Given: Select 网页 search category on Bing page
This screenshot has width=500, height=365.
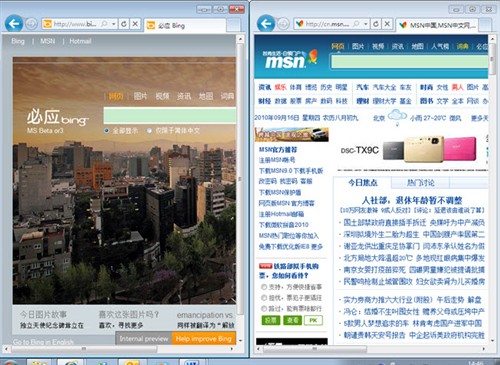Looking at the screenshot, I should tap(116, 96).
